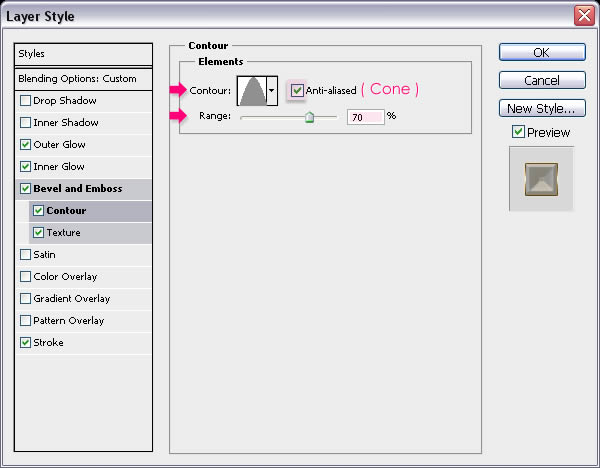Open the Gradient Overlay settings label

point(72,298)
